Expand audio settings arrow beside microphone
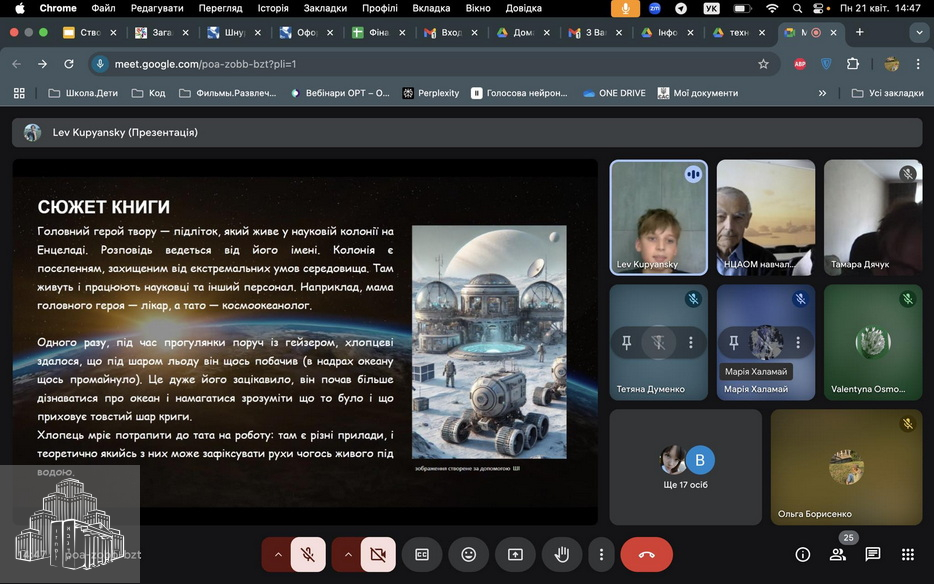Viewport: 934px width, 584px height. (277, 554)
